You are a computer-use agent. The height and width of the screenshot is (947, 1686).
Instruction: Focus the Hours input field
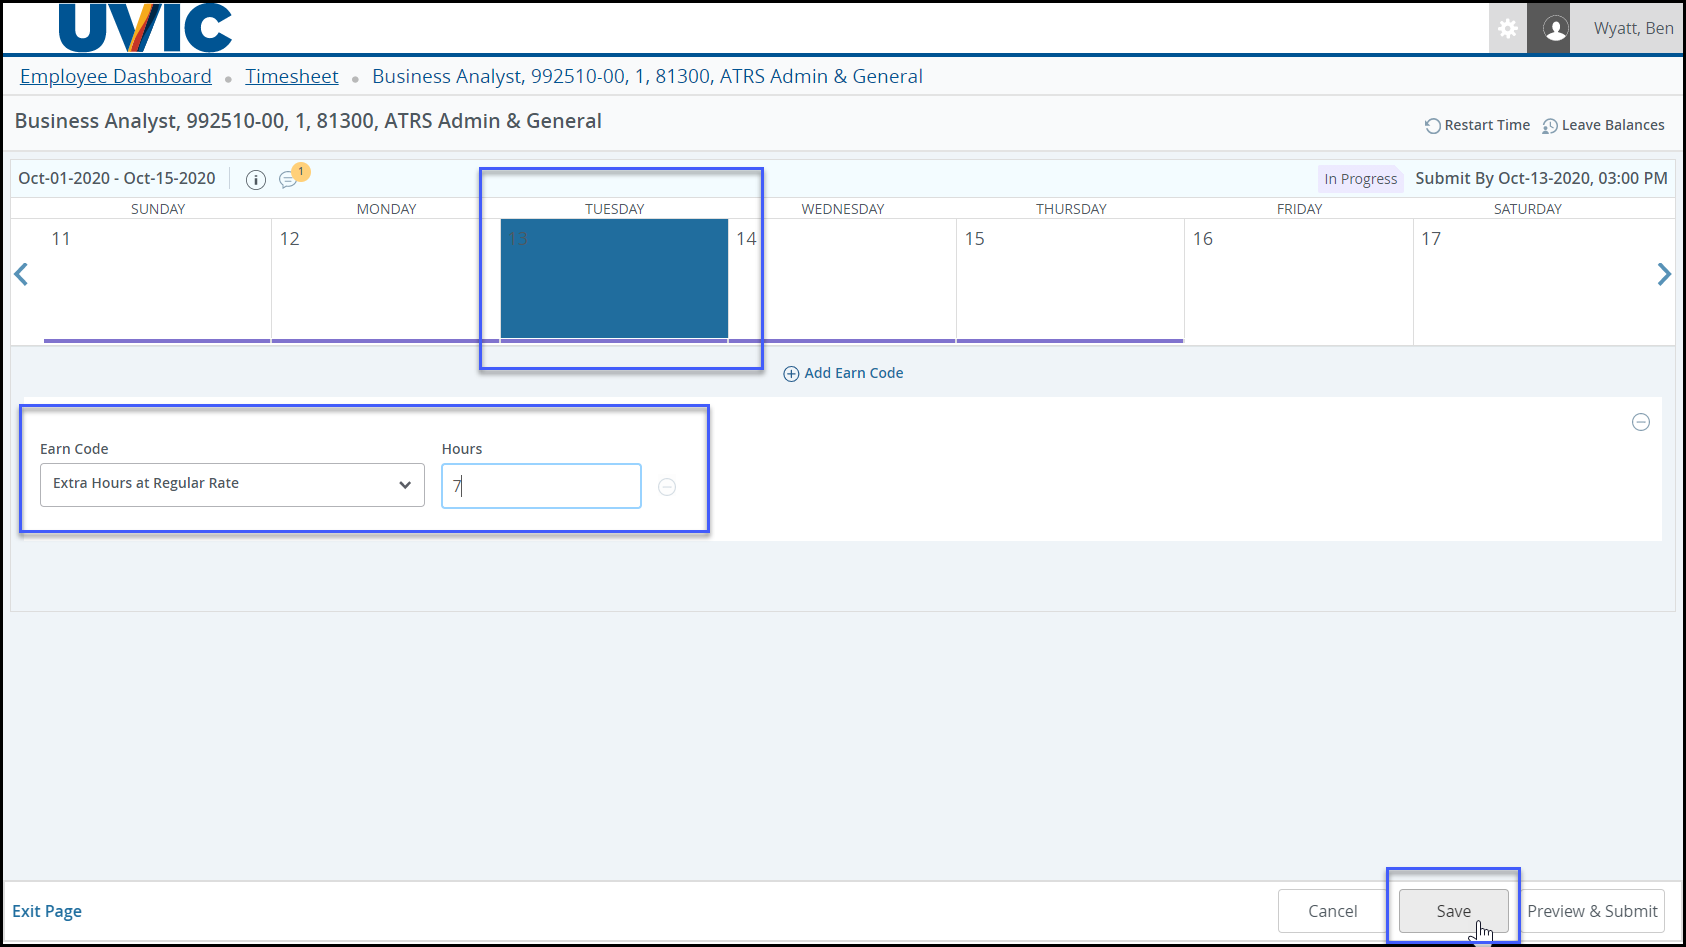pos(541,486)
